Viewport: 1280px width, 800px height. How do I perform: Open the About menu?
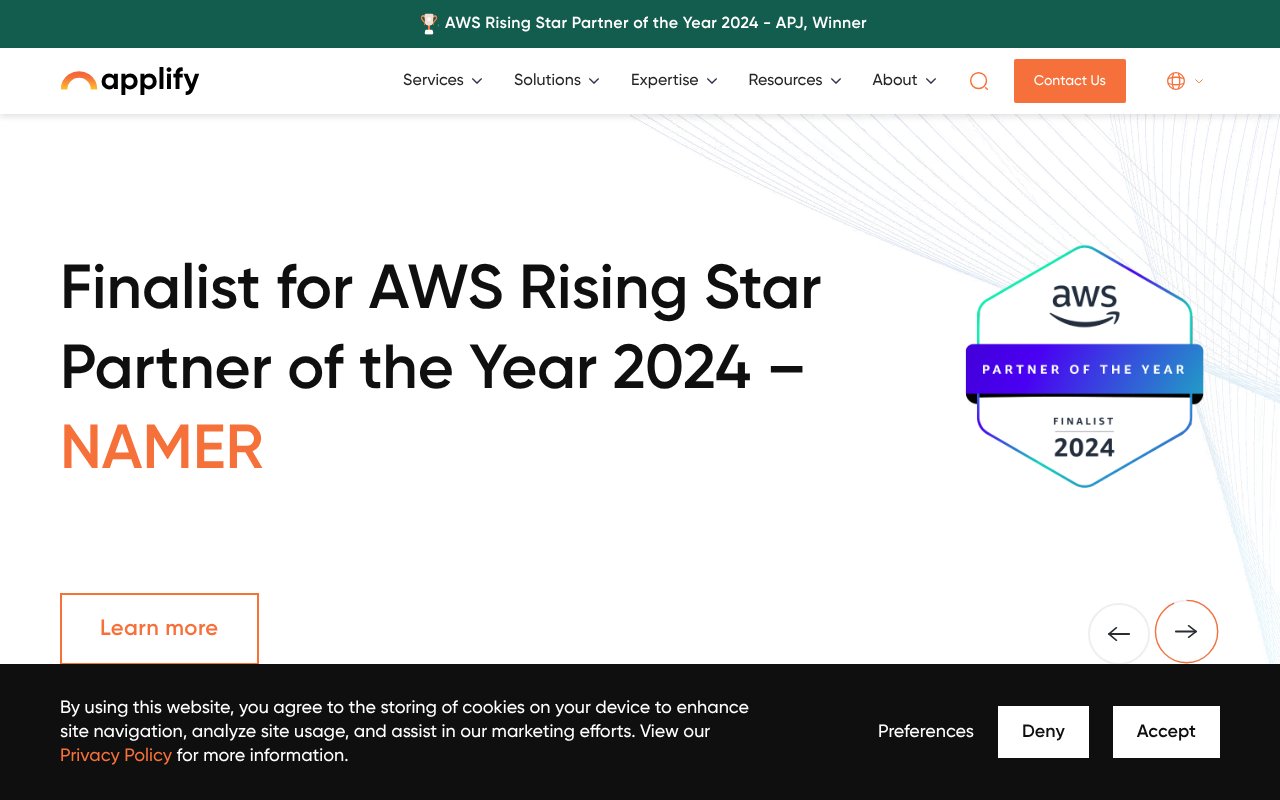point(904,80)
